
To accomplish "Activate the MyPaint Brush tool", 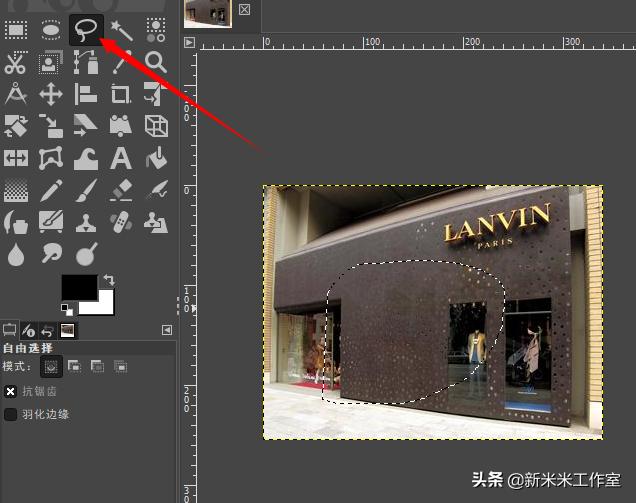I will coord(51,221).
